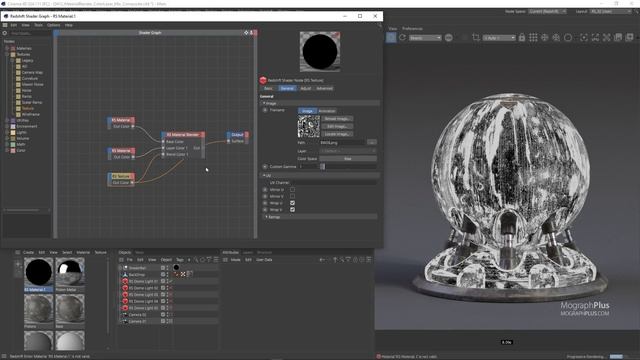Click the globe icon in render view toolbar
The height and width of the screenshot is (360, 640).
(449, 38)
